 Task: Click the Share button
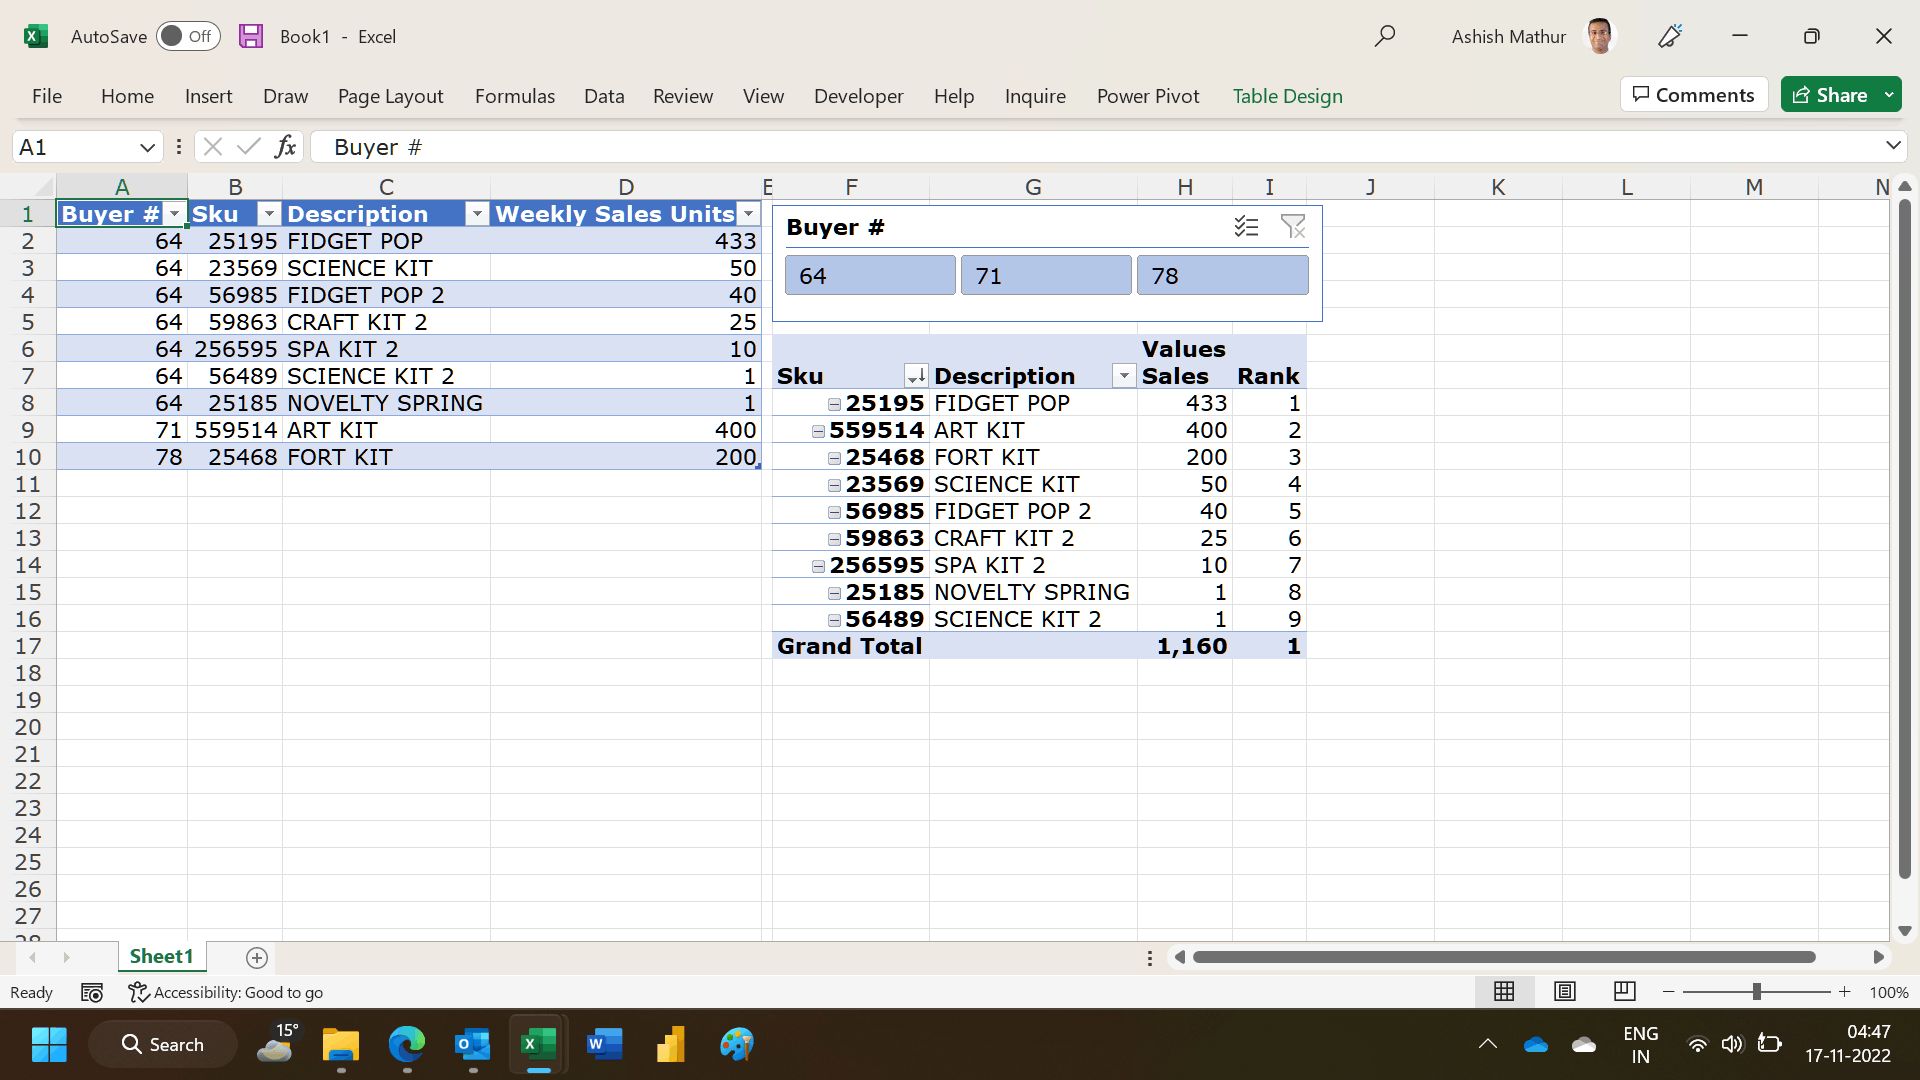click(x=1830, y=95)
